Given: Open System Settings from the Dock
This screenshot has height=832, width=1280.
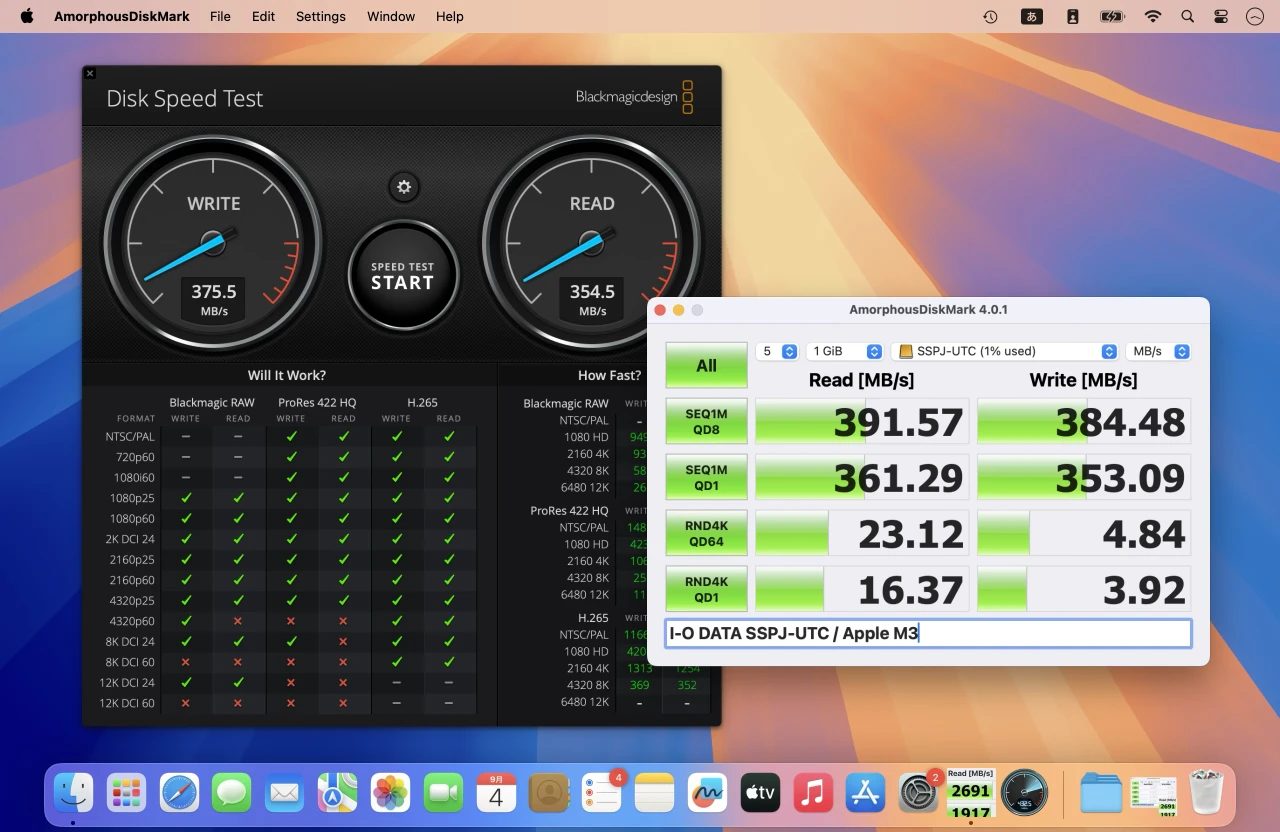Looking at the screenshot, I should 917,793.
